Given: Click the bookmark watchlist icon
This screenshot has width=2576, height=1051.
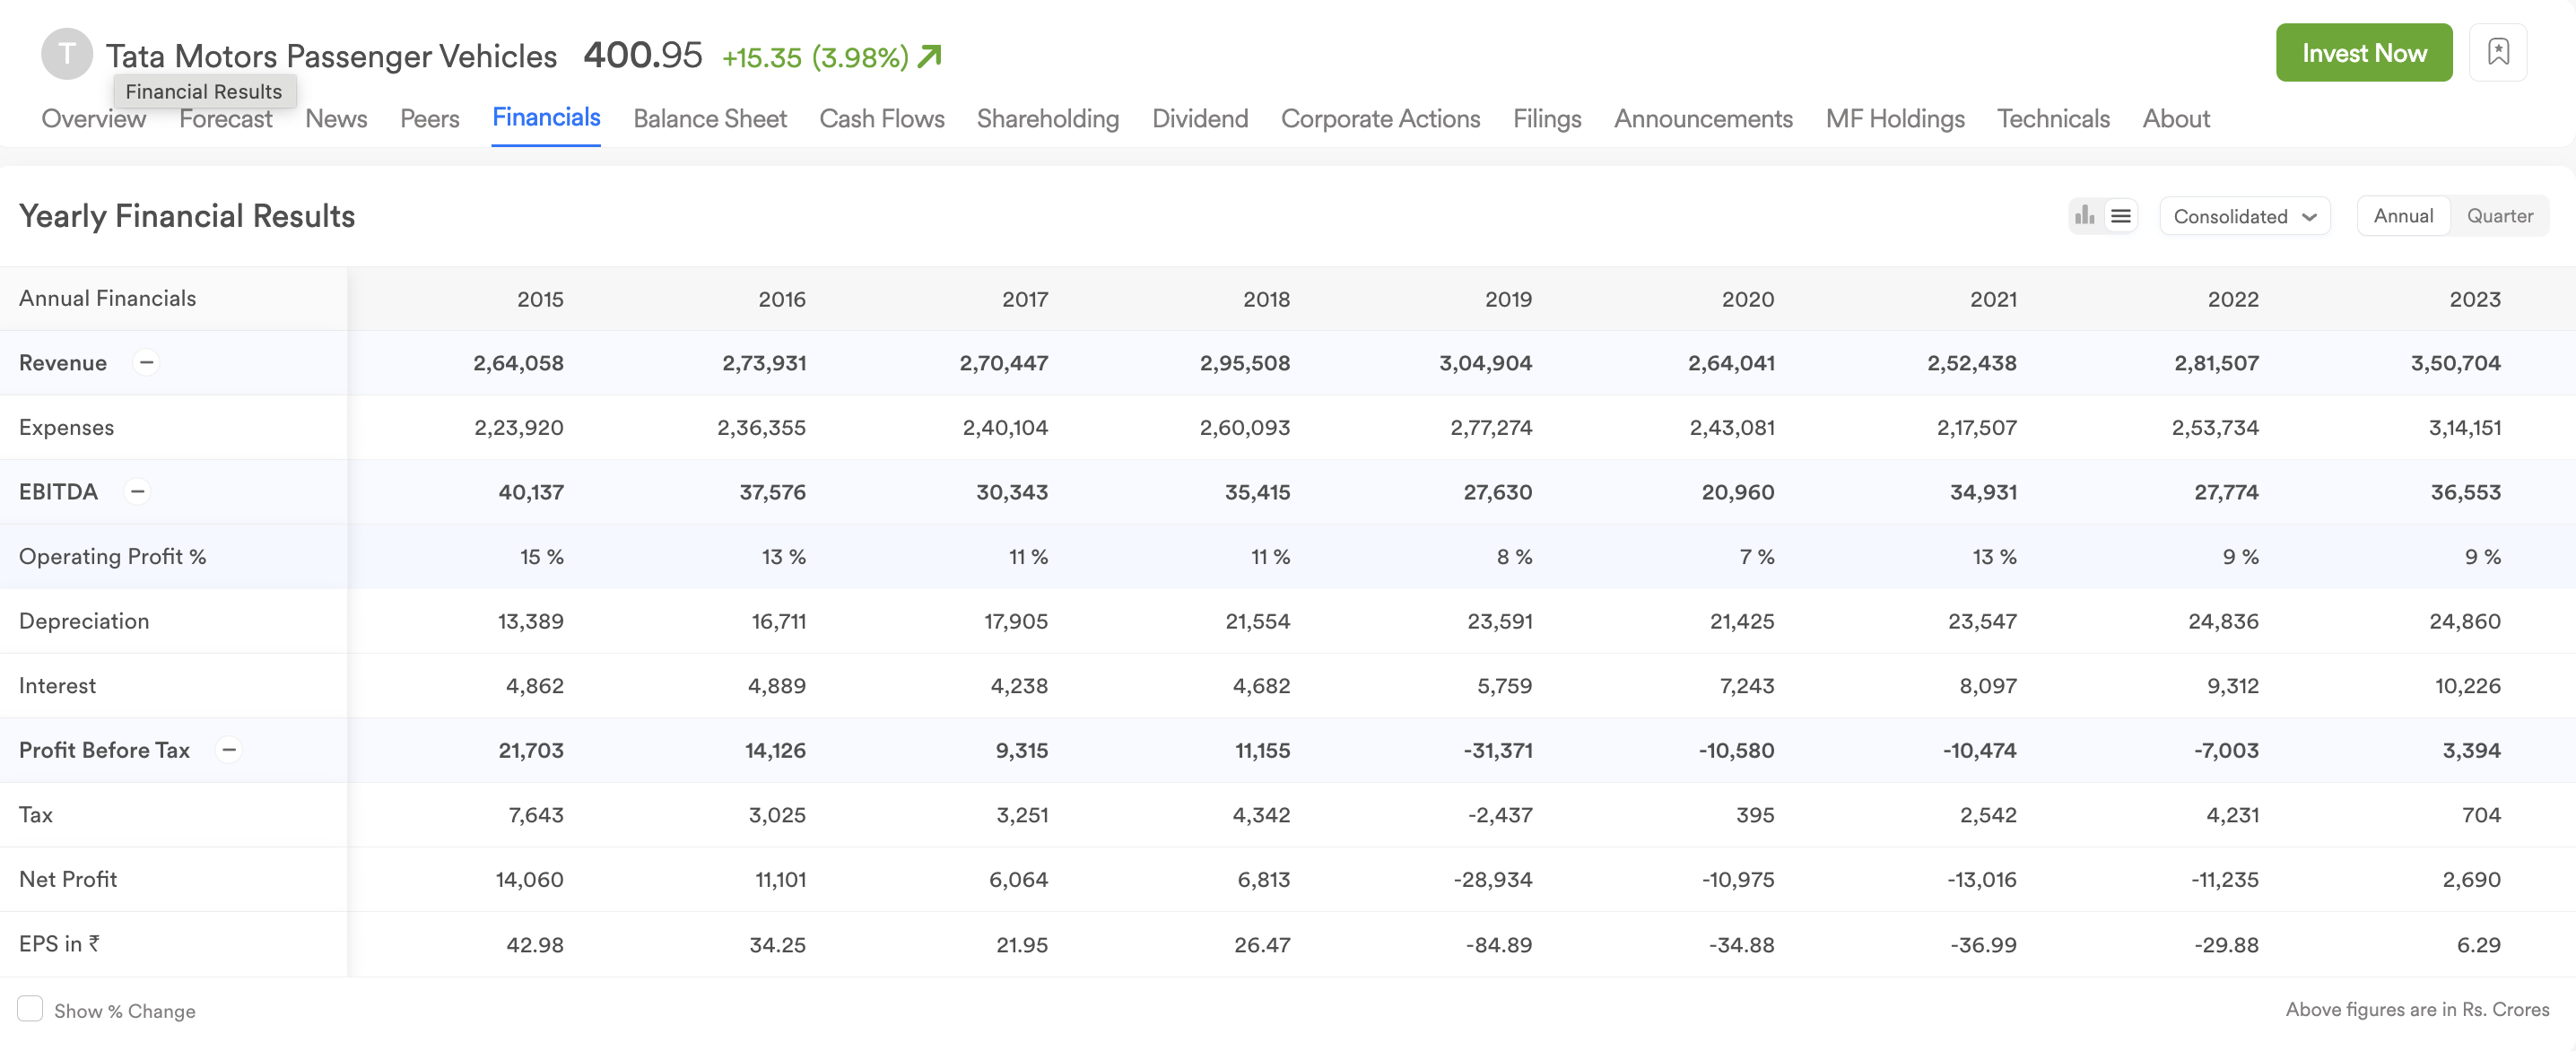Looking at the screenshot, I should point(2498,52).
